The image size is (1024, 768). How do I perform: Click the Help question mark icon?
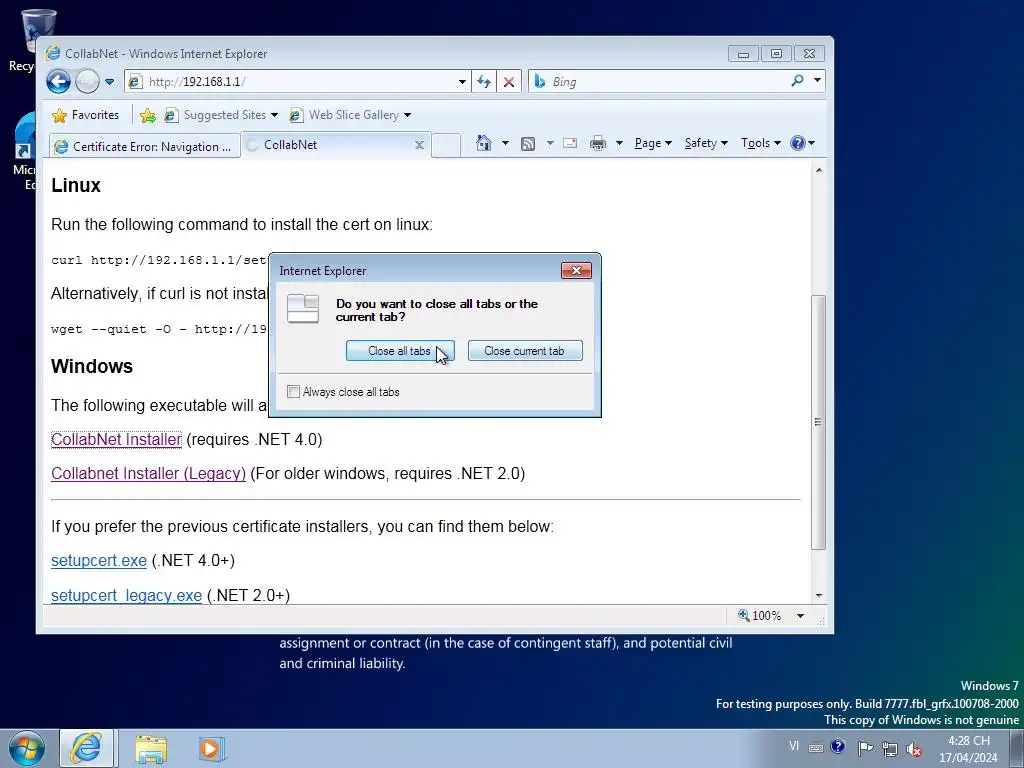click(x=797, y=143)
